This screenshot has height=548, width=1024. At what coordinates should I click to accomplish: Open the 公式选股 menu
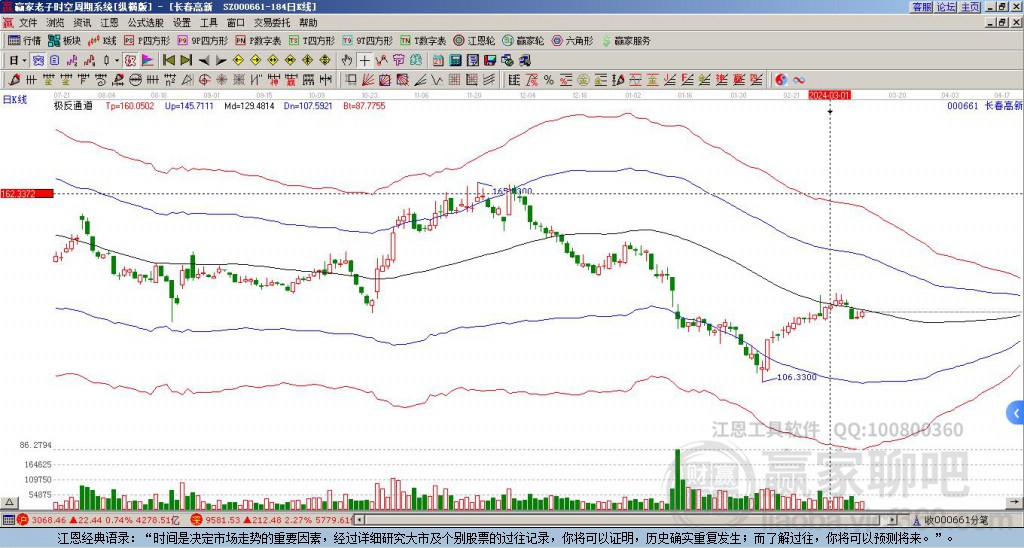point(146,23)
